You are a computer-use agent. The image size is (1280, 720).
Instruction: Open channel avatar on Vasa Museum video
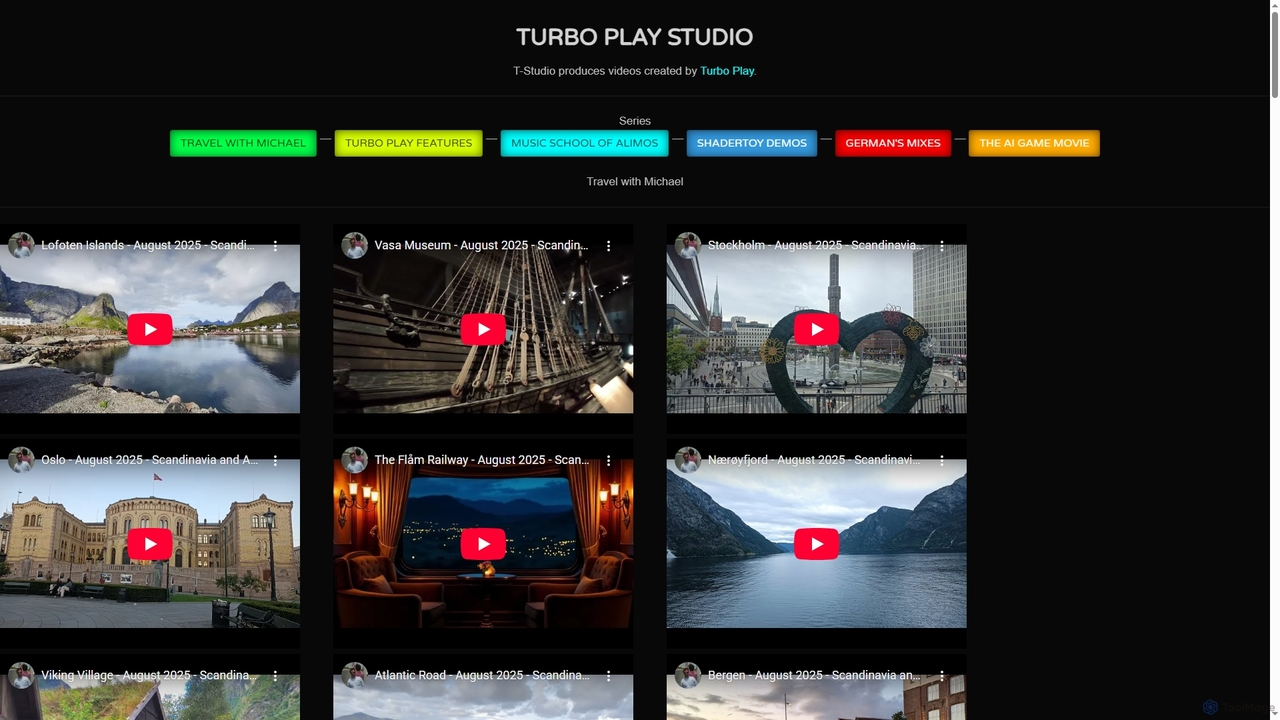click(354, 245)
